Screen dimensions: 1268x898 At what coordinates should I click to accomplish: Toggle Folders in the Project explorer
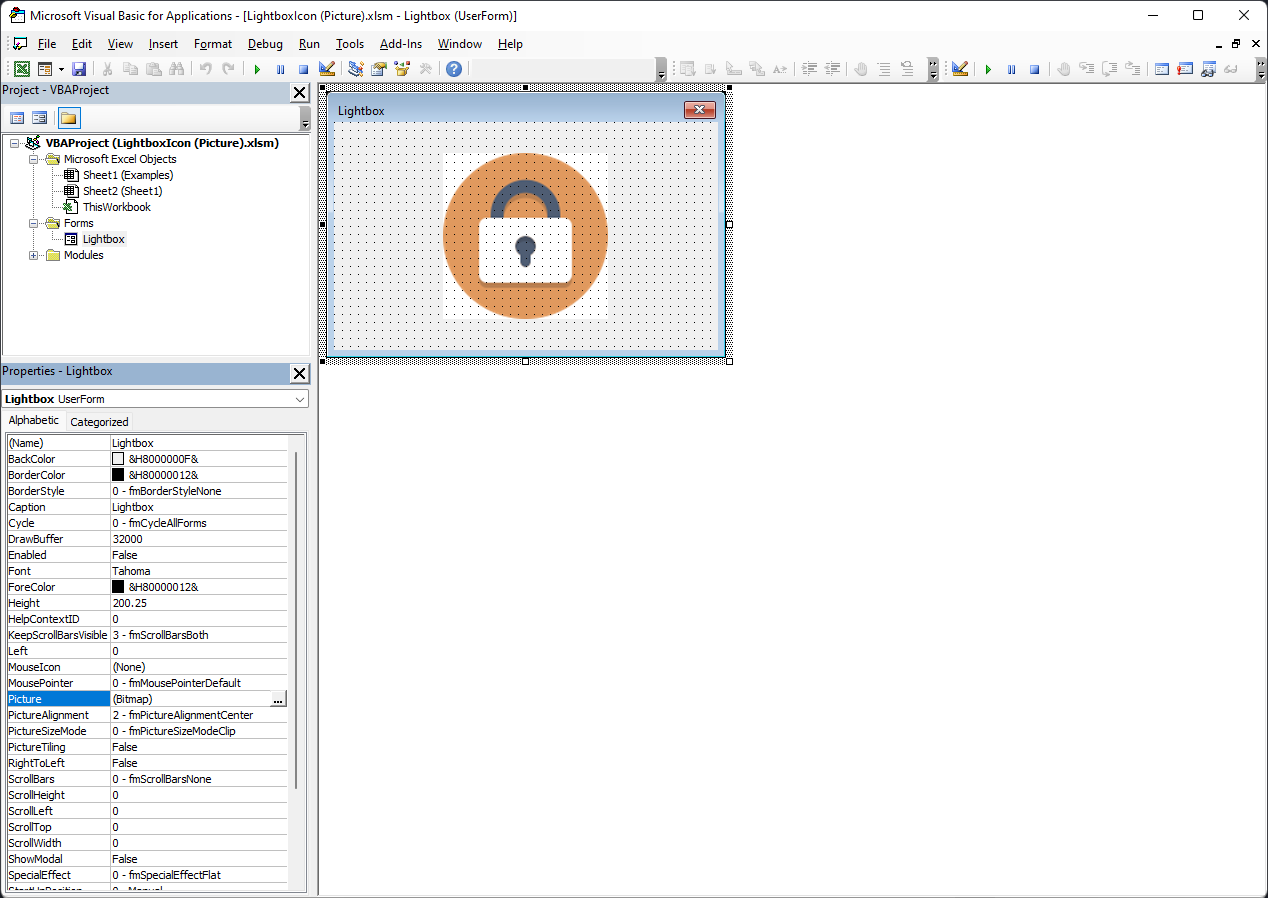68,118
